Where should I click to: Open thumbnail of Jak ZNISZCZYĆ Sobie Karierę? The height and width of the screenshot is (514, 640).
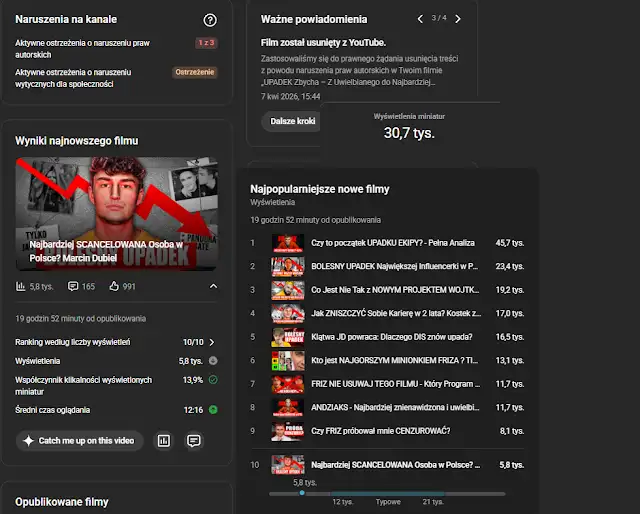pyautogui.click(x=288, y=313)
